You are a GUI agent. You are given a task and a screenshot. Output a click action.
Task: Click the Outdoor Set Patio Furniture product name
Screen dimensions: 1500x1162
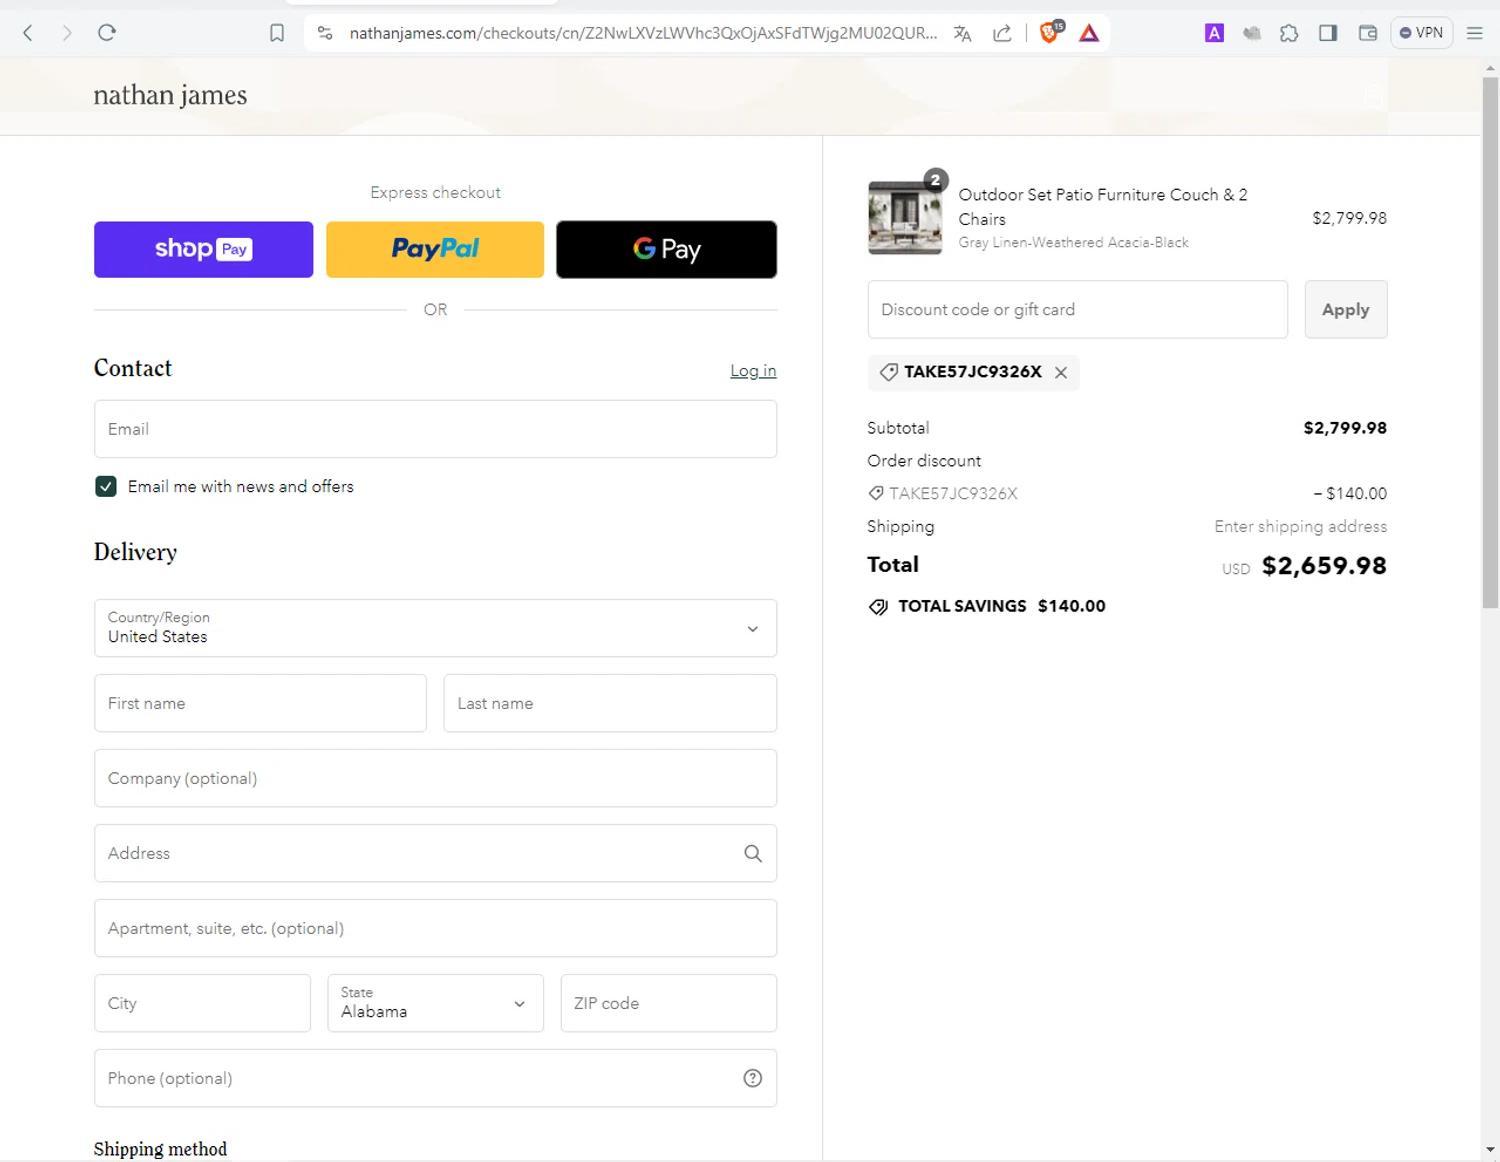1102,206
